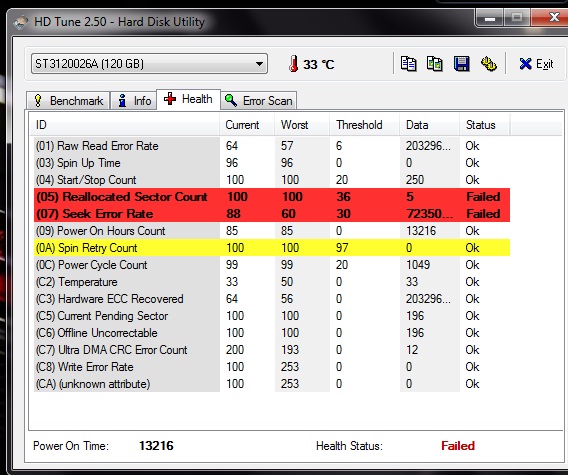This screenshot has height=475, width=568.
Task: Click the copy info to clipboard icon
Action: tap(408, 64)
